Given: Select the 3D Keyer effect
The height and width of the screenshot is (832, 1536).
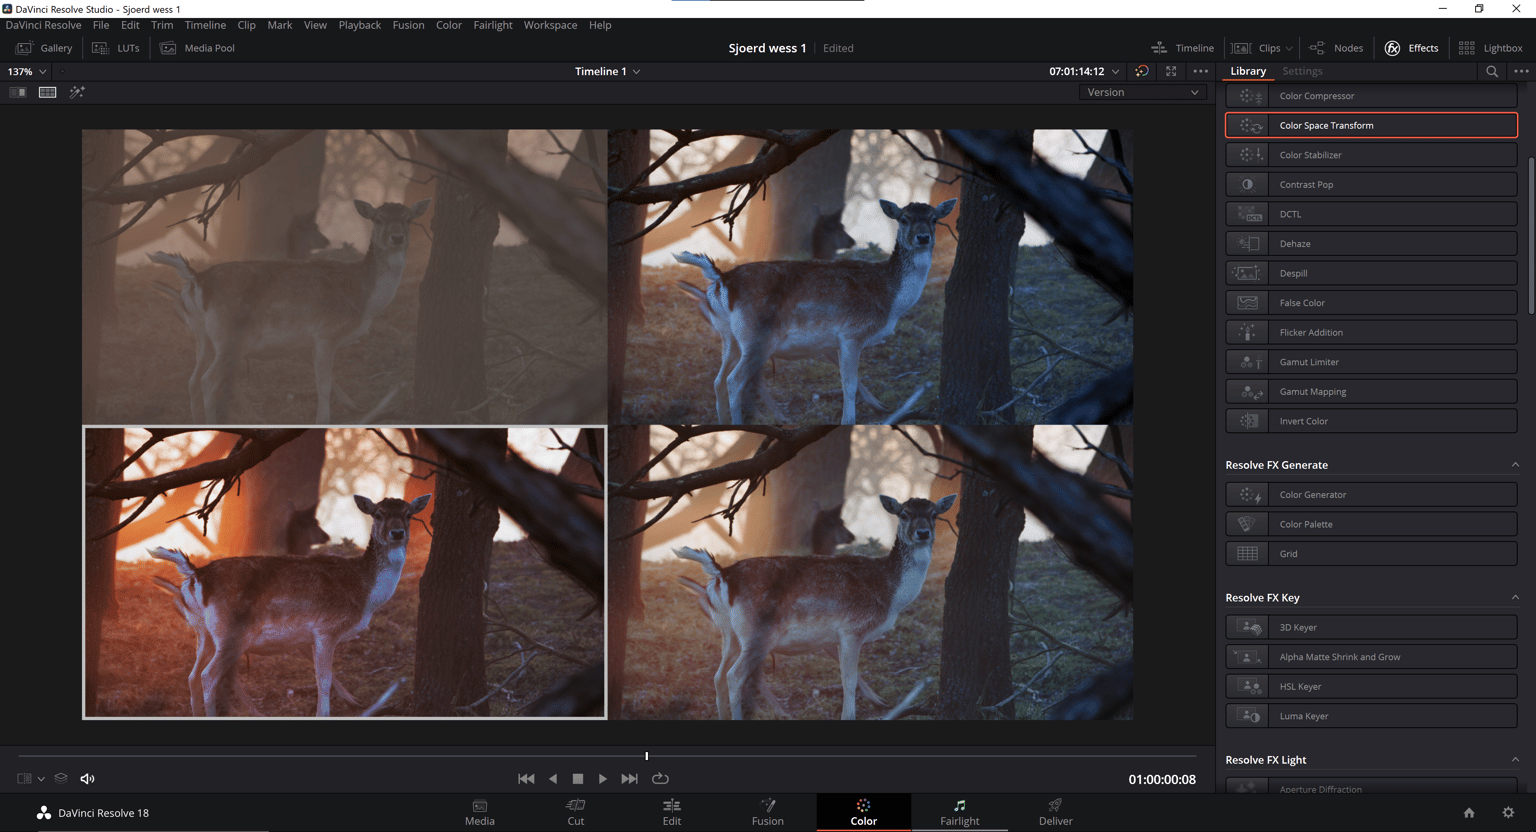Looking at the screenshot, I should [1371, 627].
